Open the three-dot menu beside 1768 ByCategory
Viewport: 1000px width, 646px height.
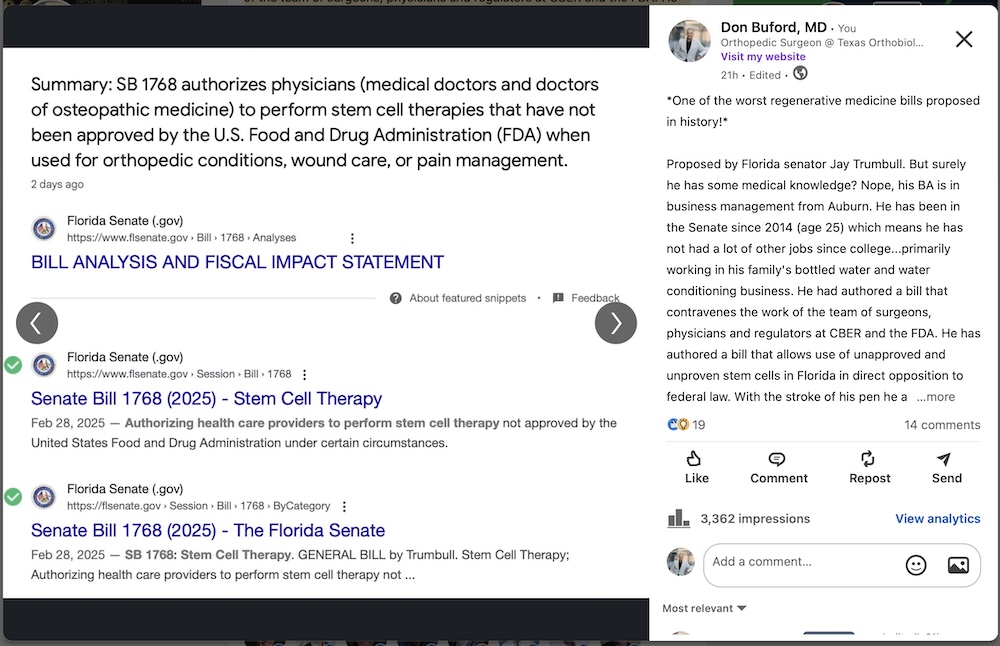pyautogui.click(x=344, y=506)
